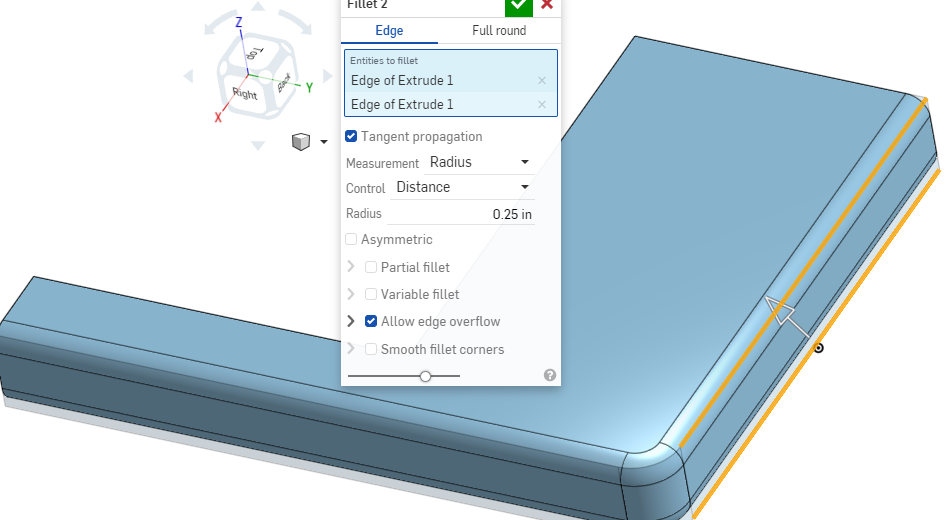Open the fillet help icon

(x=550, y=375)
